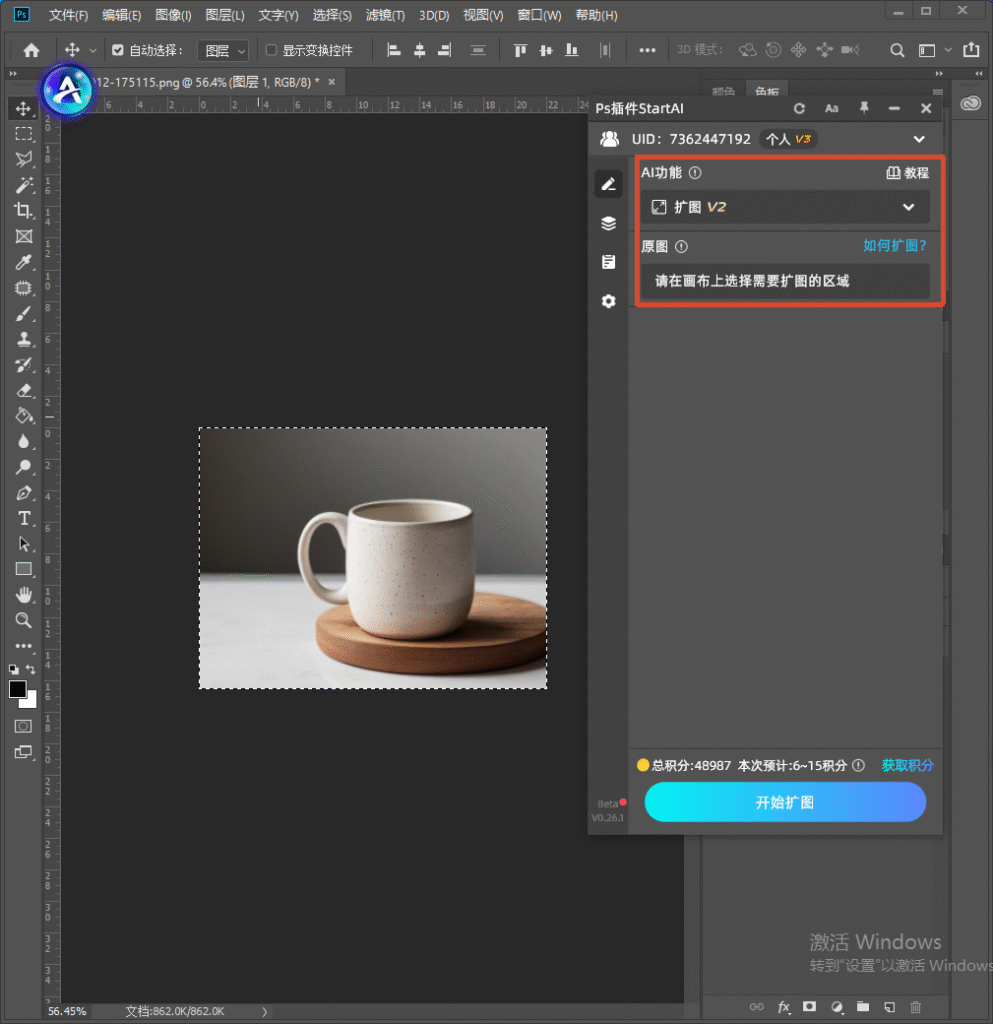Expand the UID account chevron
993x1024 pixels.
coord(919,139)
